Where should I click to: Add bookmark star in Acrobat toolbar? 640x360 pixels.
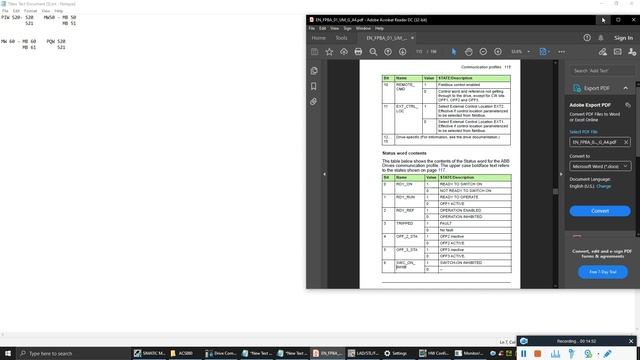pos(329,52)
